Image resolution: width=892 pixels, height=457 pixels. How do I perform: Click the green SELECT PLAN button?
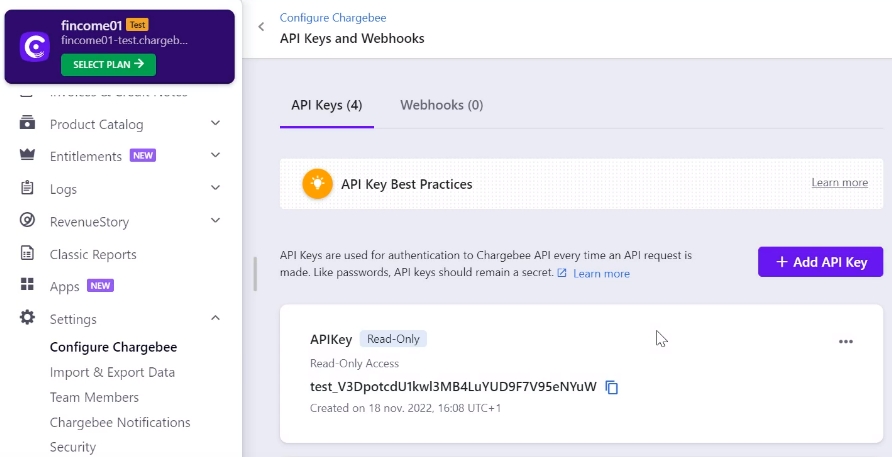click(108, 65)
